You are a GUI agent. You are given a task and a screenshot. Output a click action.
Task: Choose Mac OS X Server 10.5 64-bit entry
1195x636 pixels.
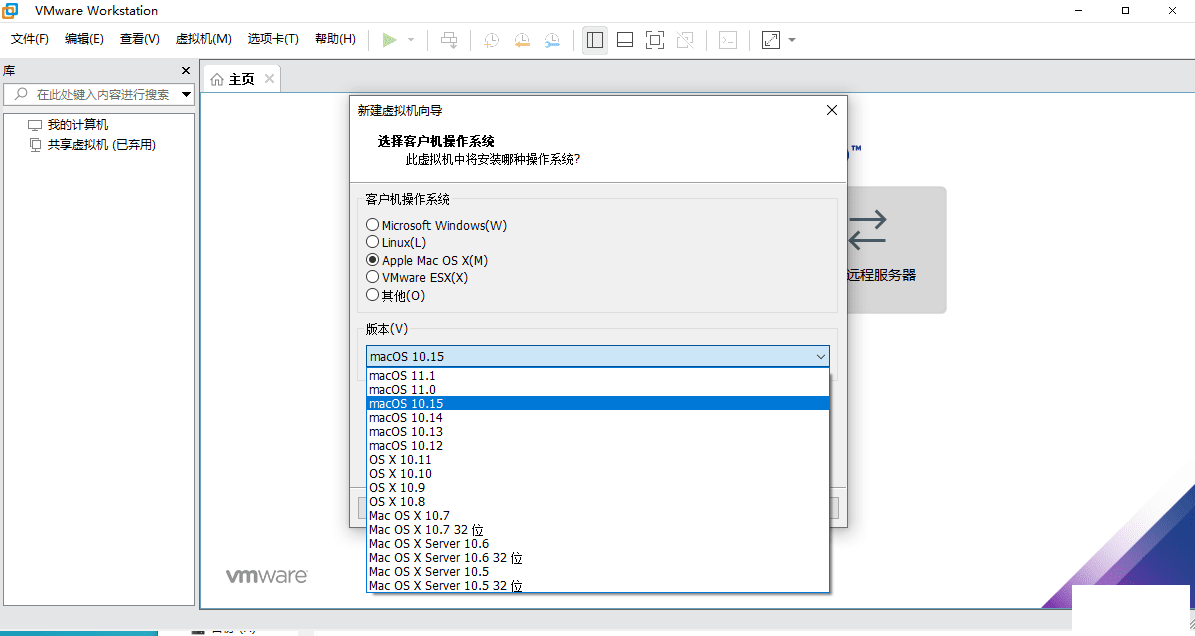[598, 572]
